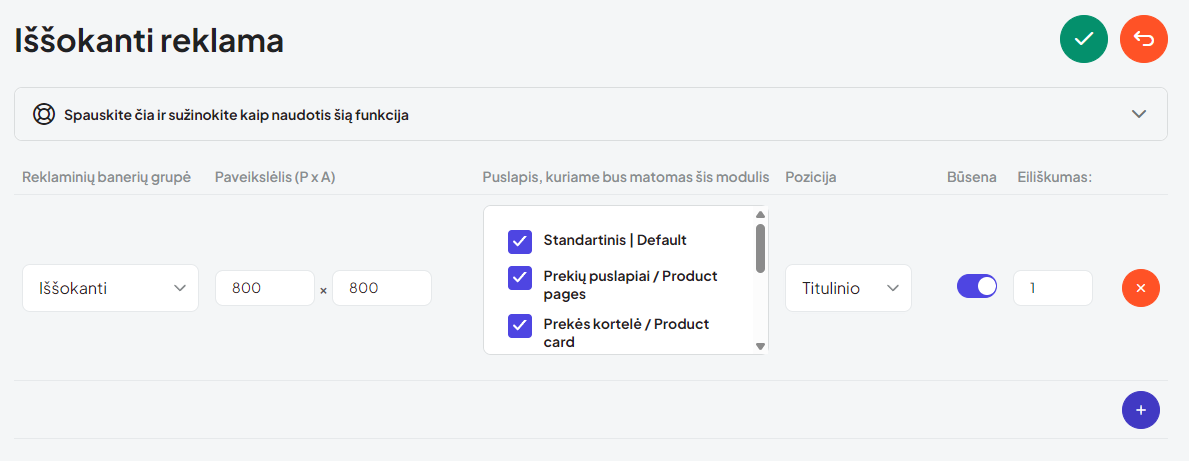Viewport: 1189px width, 461px height.
Task: Click the Eiliškumas order field showing 1
Action: pyautogui.click(x=1053, y=288)
